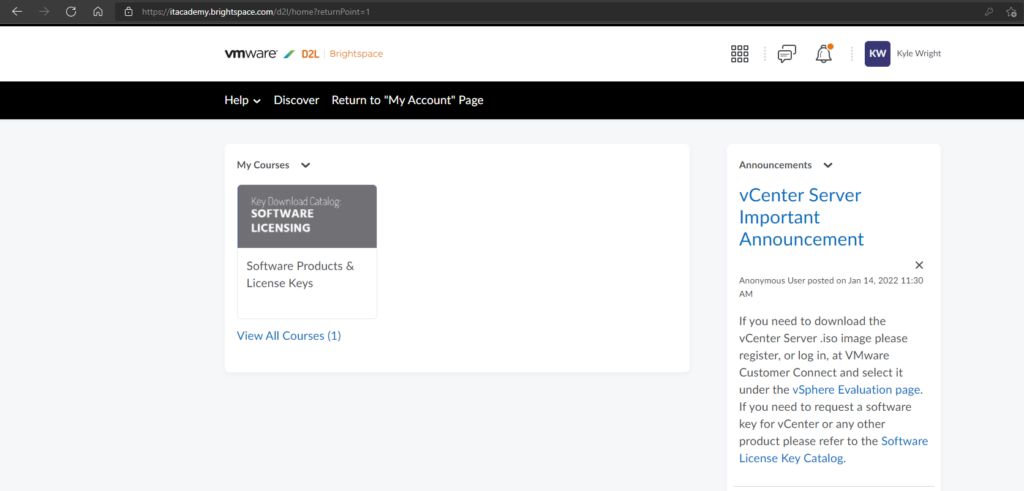Add page to favorites star icon
Screen dimensions: 1024x491
point(1012,11)
